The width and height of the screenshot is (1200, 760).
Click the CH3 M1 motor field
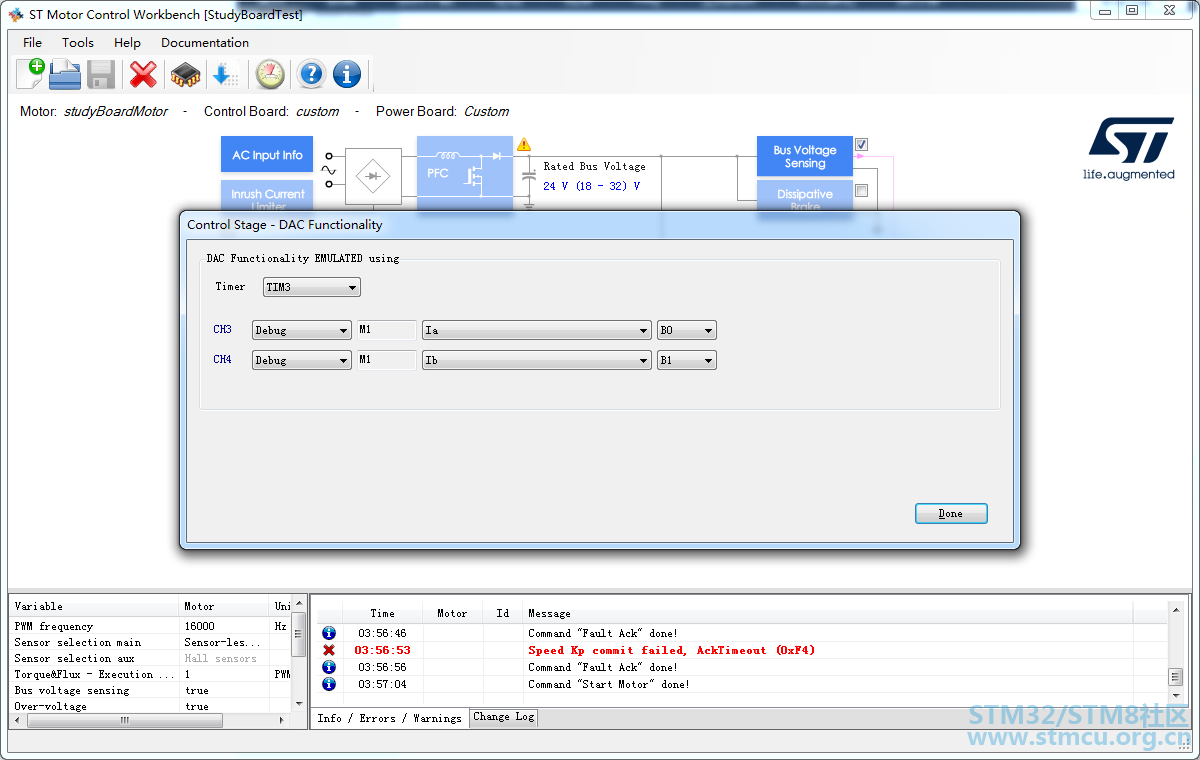(x=387, y=330)
